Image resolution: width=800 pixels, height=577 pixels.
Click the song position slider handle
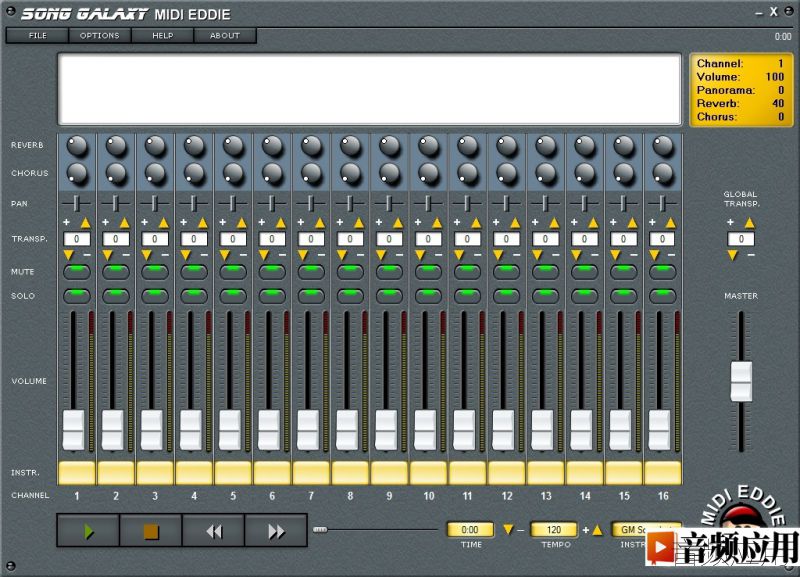[x=320, y=530]
